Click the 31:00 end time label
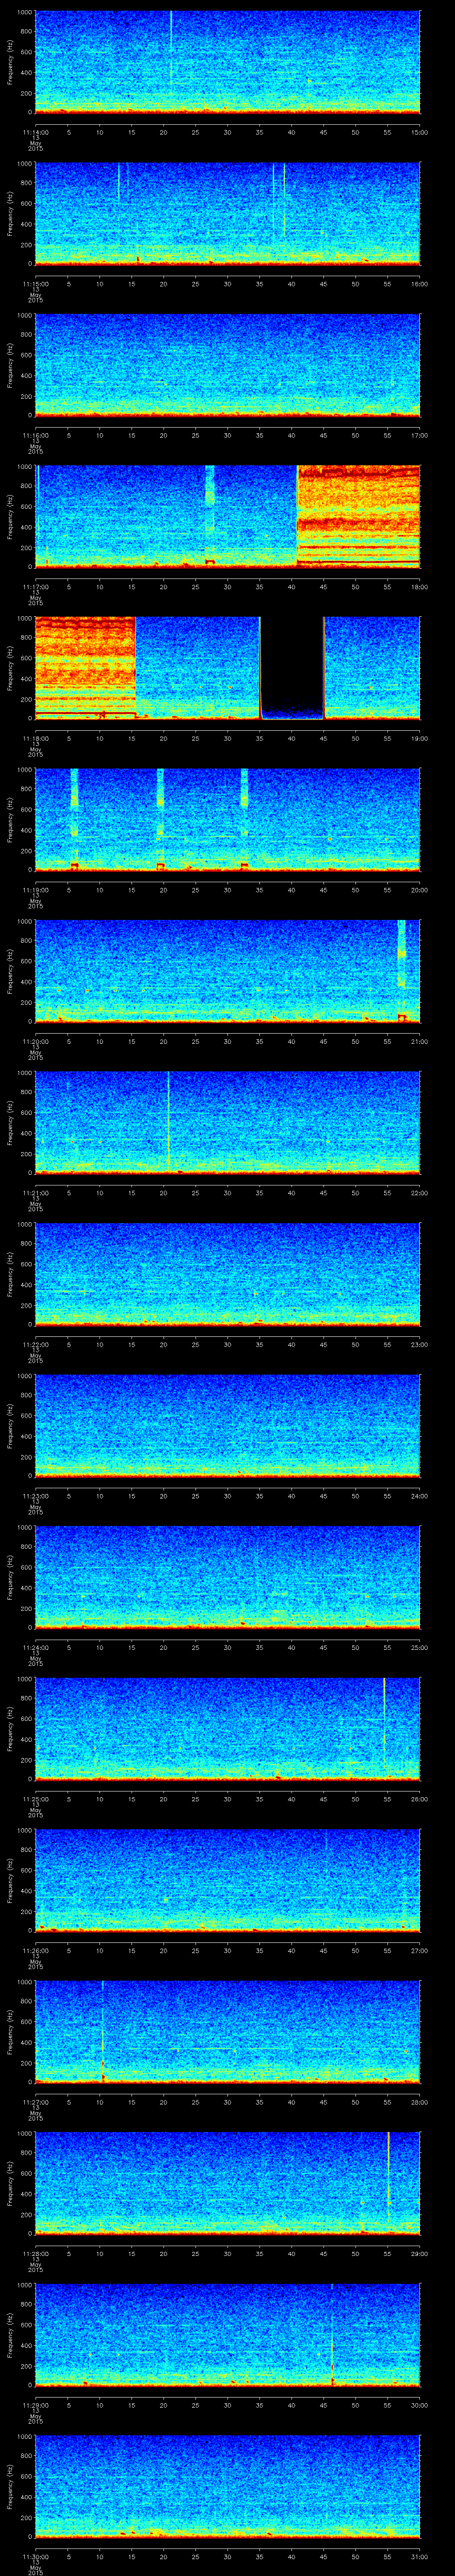The height and width of the screenshot is (2576, 455). (x=420, y=2556)
